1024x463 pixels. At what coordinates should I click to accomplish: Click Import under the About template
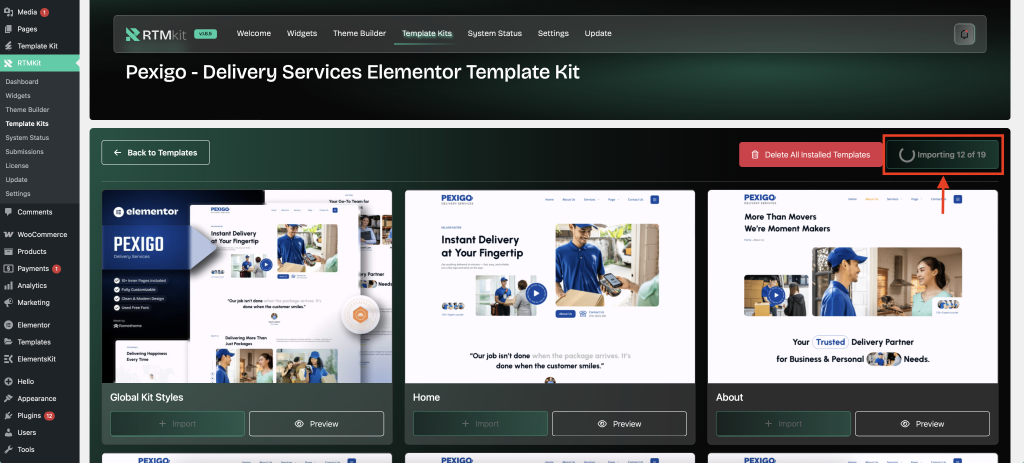784,424
